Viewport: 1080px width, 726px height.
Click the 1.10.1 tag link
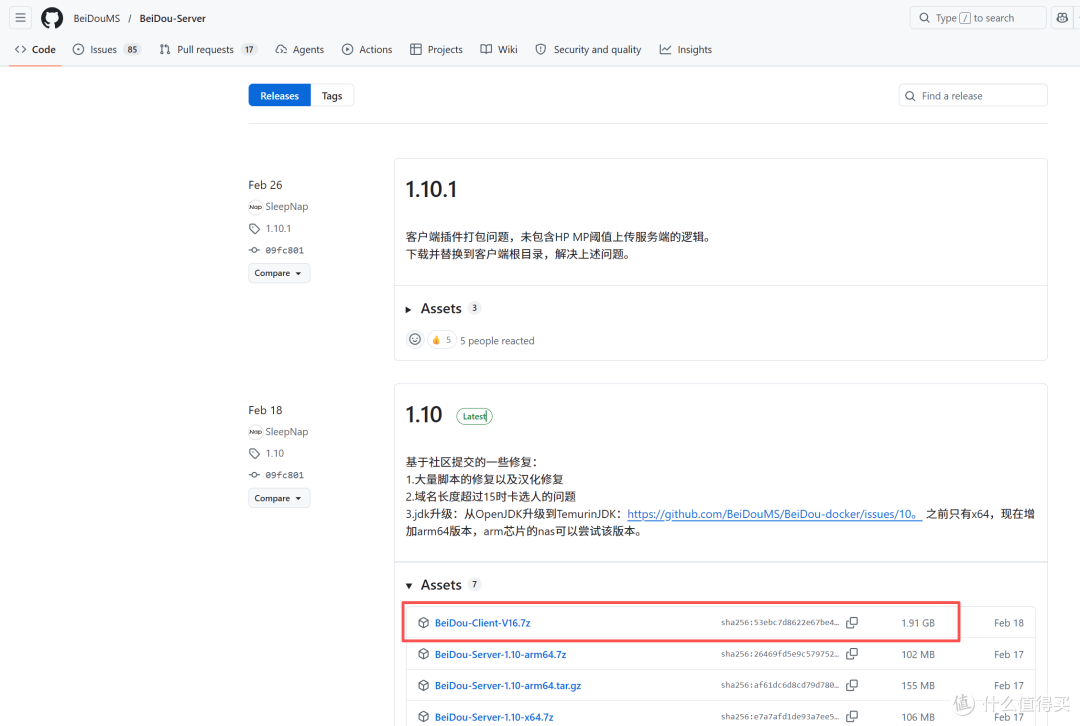[x=278, y=229]
